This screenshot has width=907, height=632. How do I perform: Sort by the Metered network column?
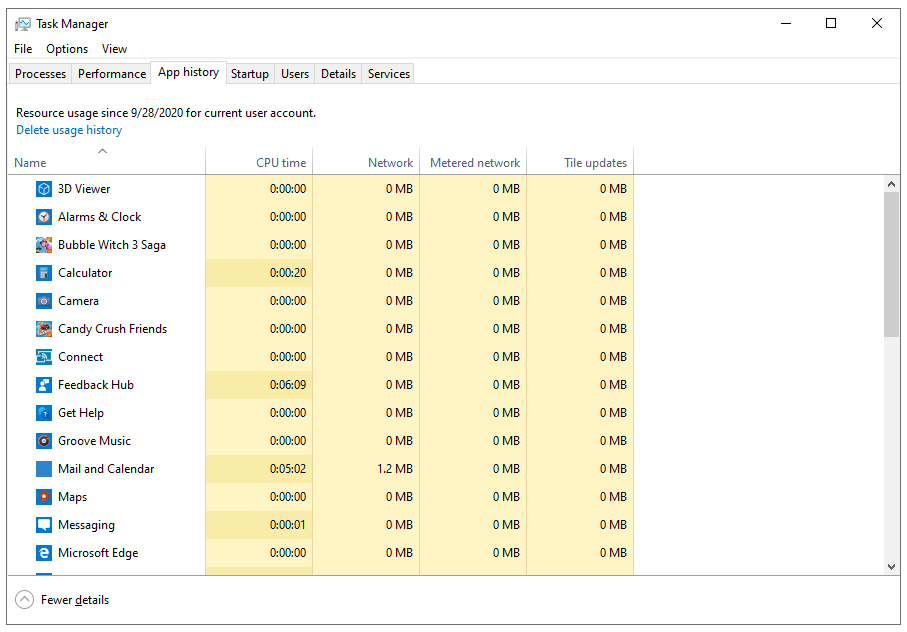click(x=473, y=161)
